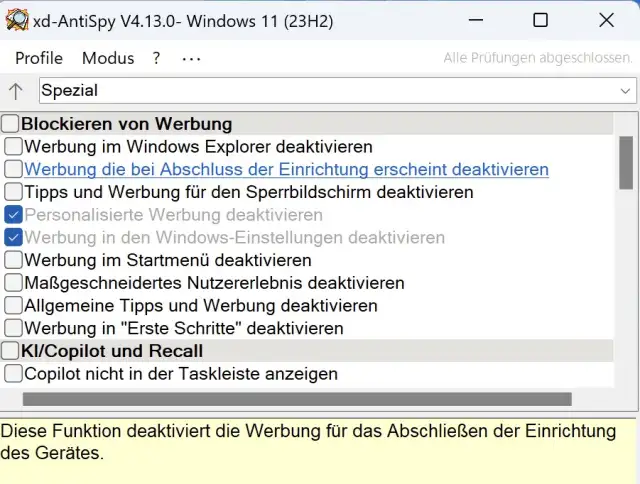Click the vertical scrollbar thumb
Viewport: 640px width, 484px height.
[626, 162]
